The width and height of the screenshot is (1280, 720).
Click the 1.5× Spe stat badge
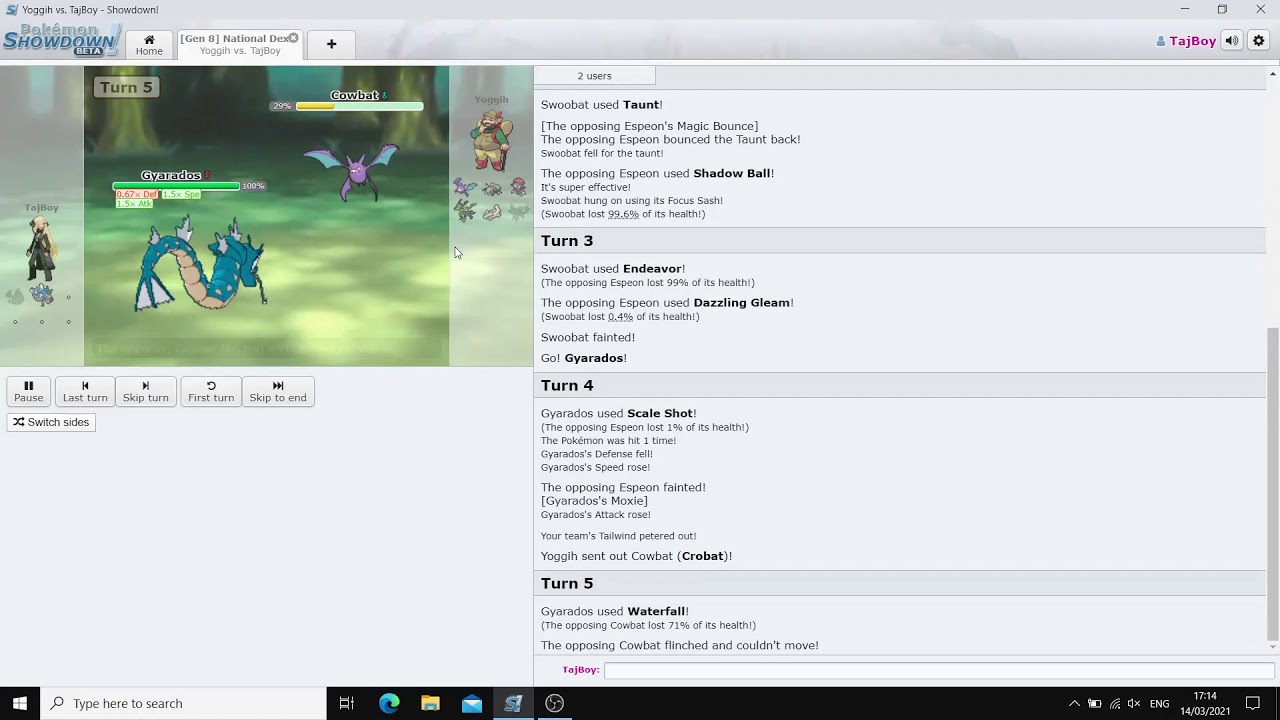pos(181,194)
